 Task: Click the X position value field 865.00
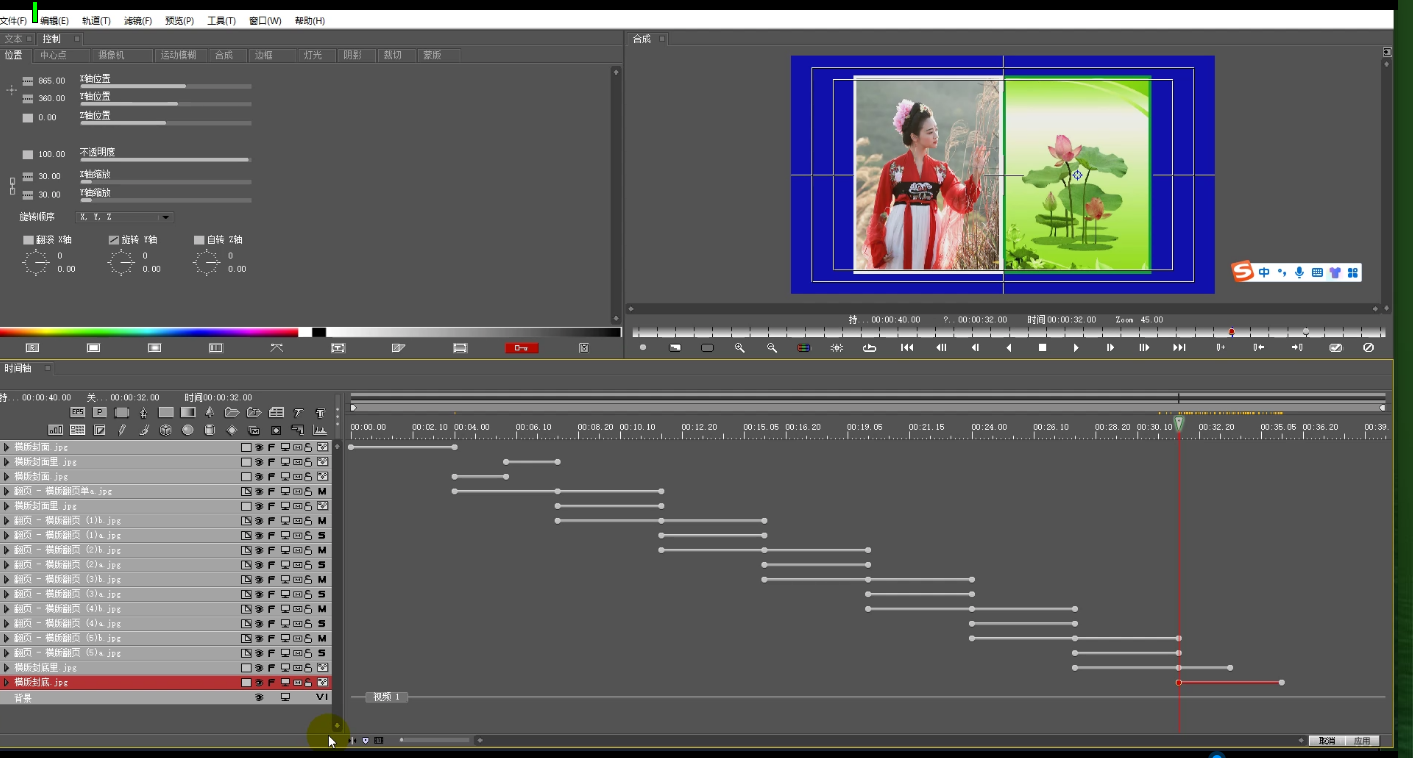point(52,81)
